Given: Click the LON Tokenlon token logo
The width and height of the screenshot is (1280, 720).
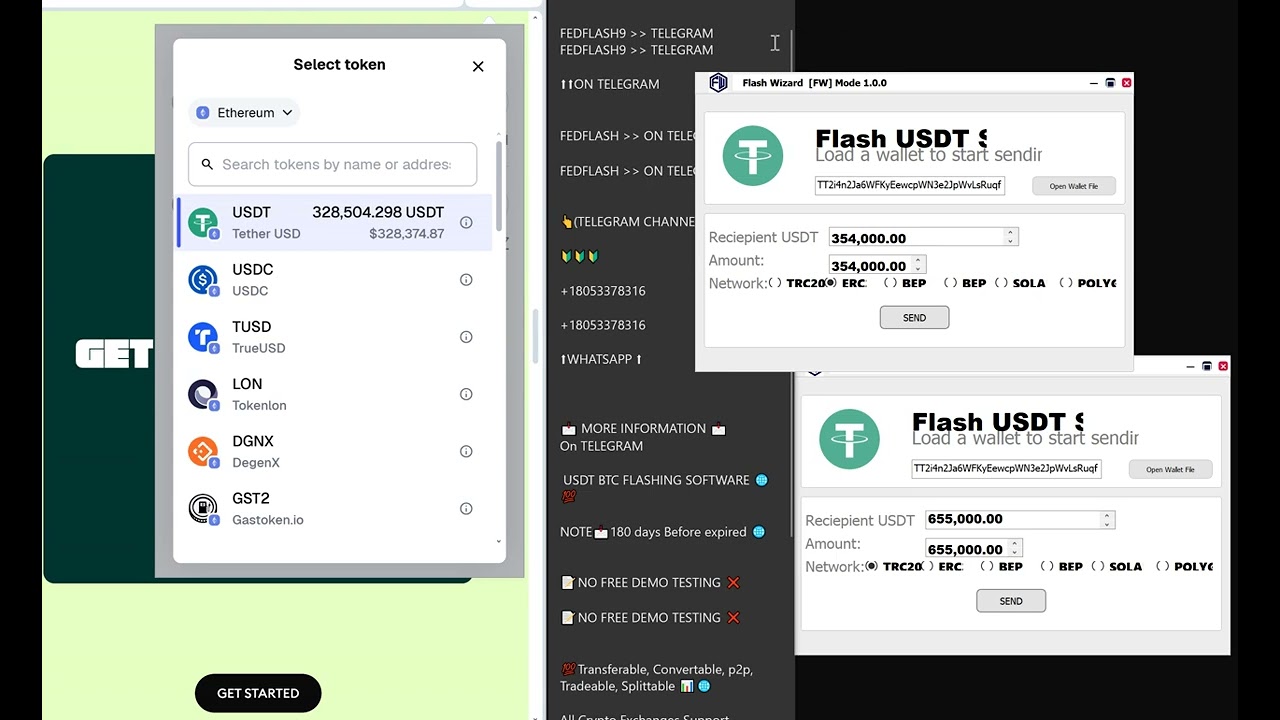Looking at the screenshot, I should (x=203, y=394).
